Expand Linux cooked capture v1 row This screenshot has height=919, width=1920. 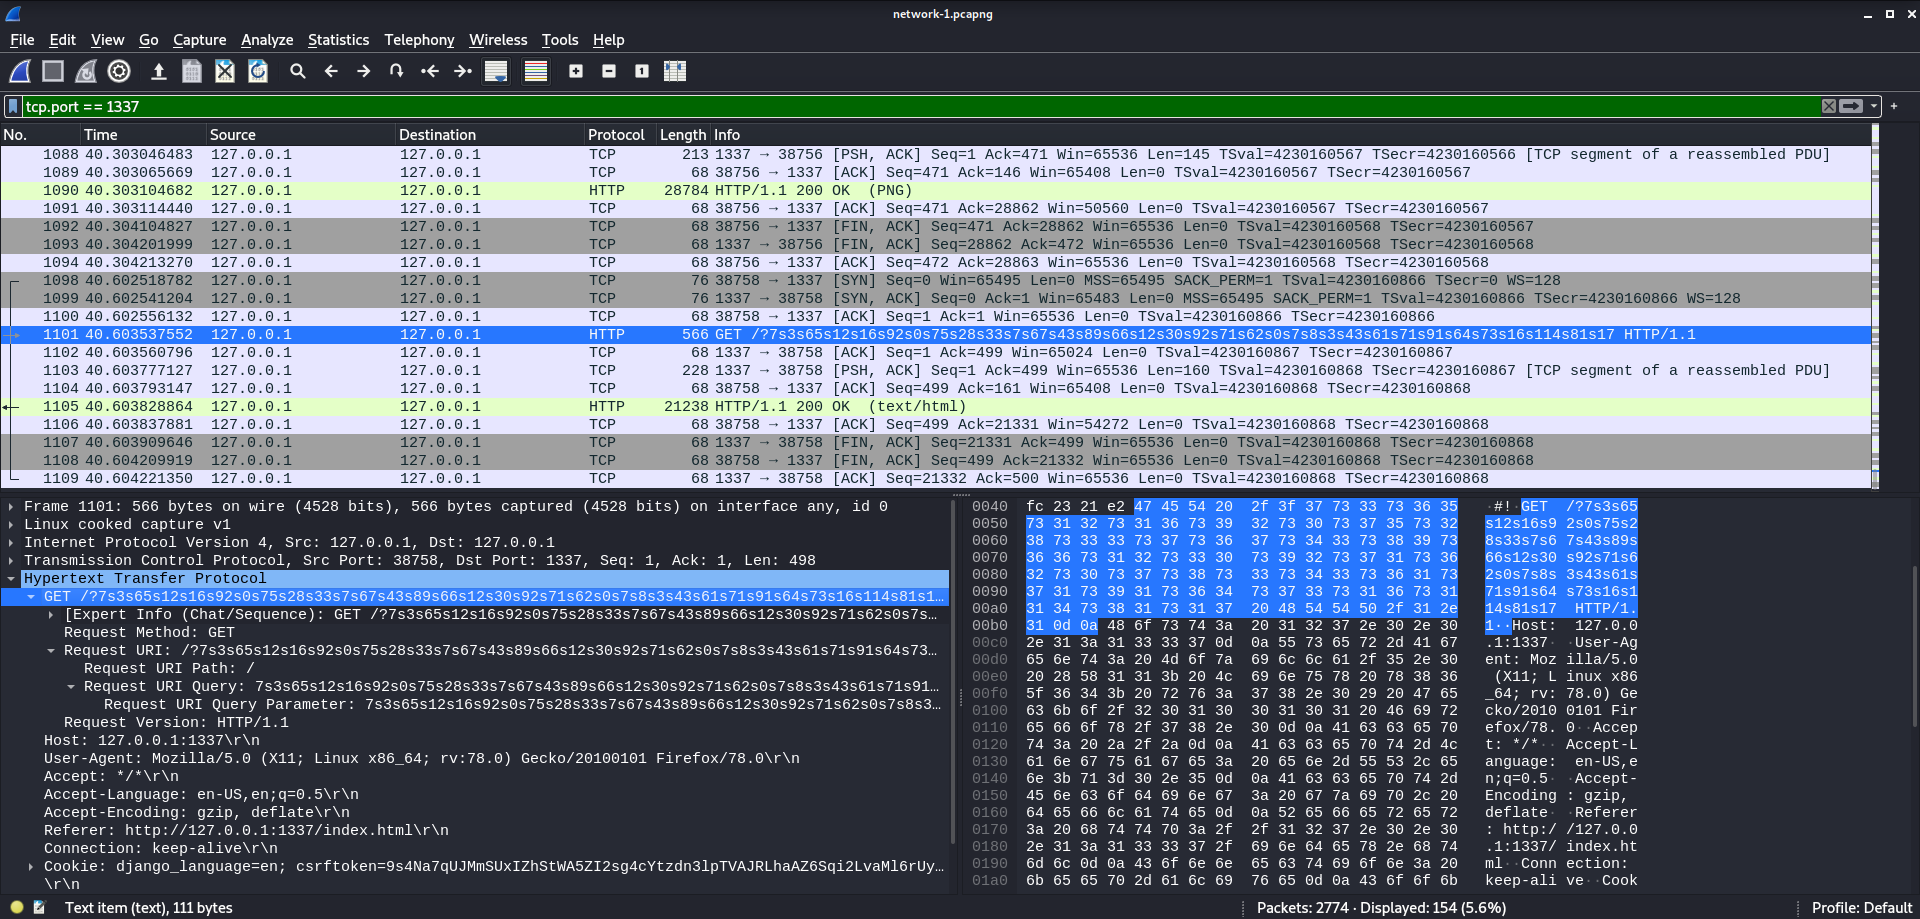pyautogui.click(x=11, y=525)
